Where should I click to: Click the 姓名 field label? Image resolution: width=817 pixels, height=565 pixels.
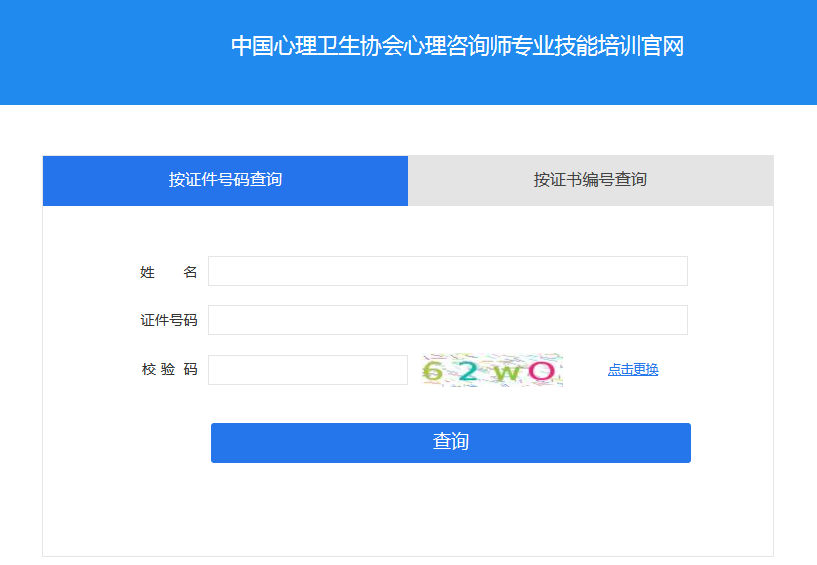click(x=169, y=272)
